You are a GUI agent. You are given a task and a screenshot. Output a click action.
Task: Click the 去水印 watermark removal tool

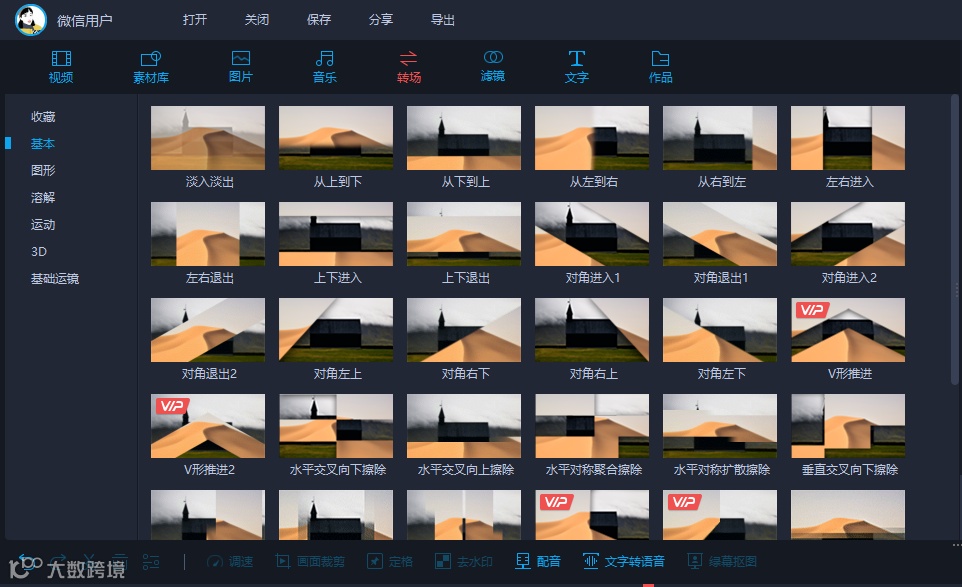point(464,561)
